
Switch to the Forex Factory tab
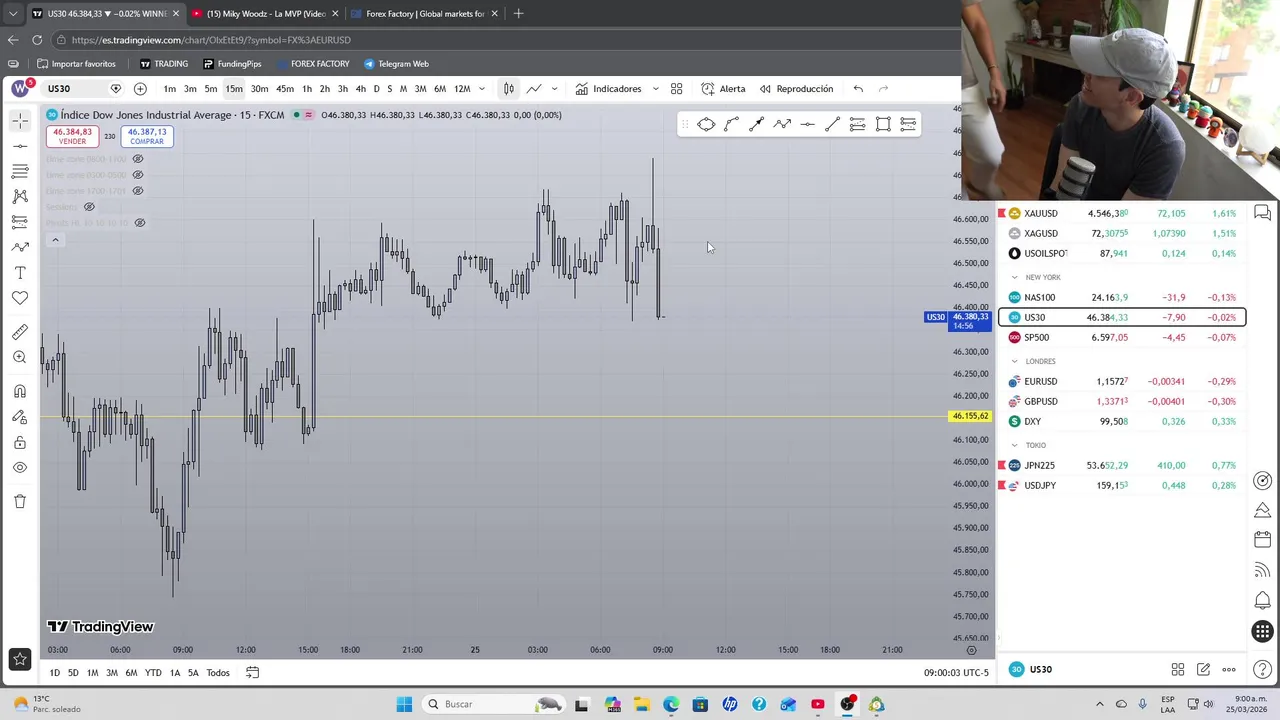[x=425, y=14]
